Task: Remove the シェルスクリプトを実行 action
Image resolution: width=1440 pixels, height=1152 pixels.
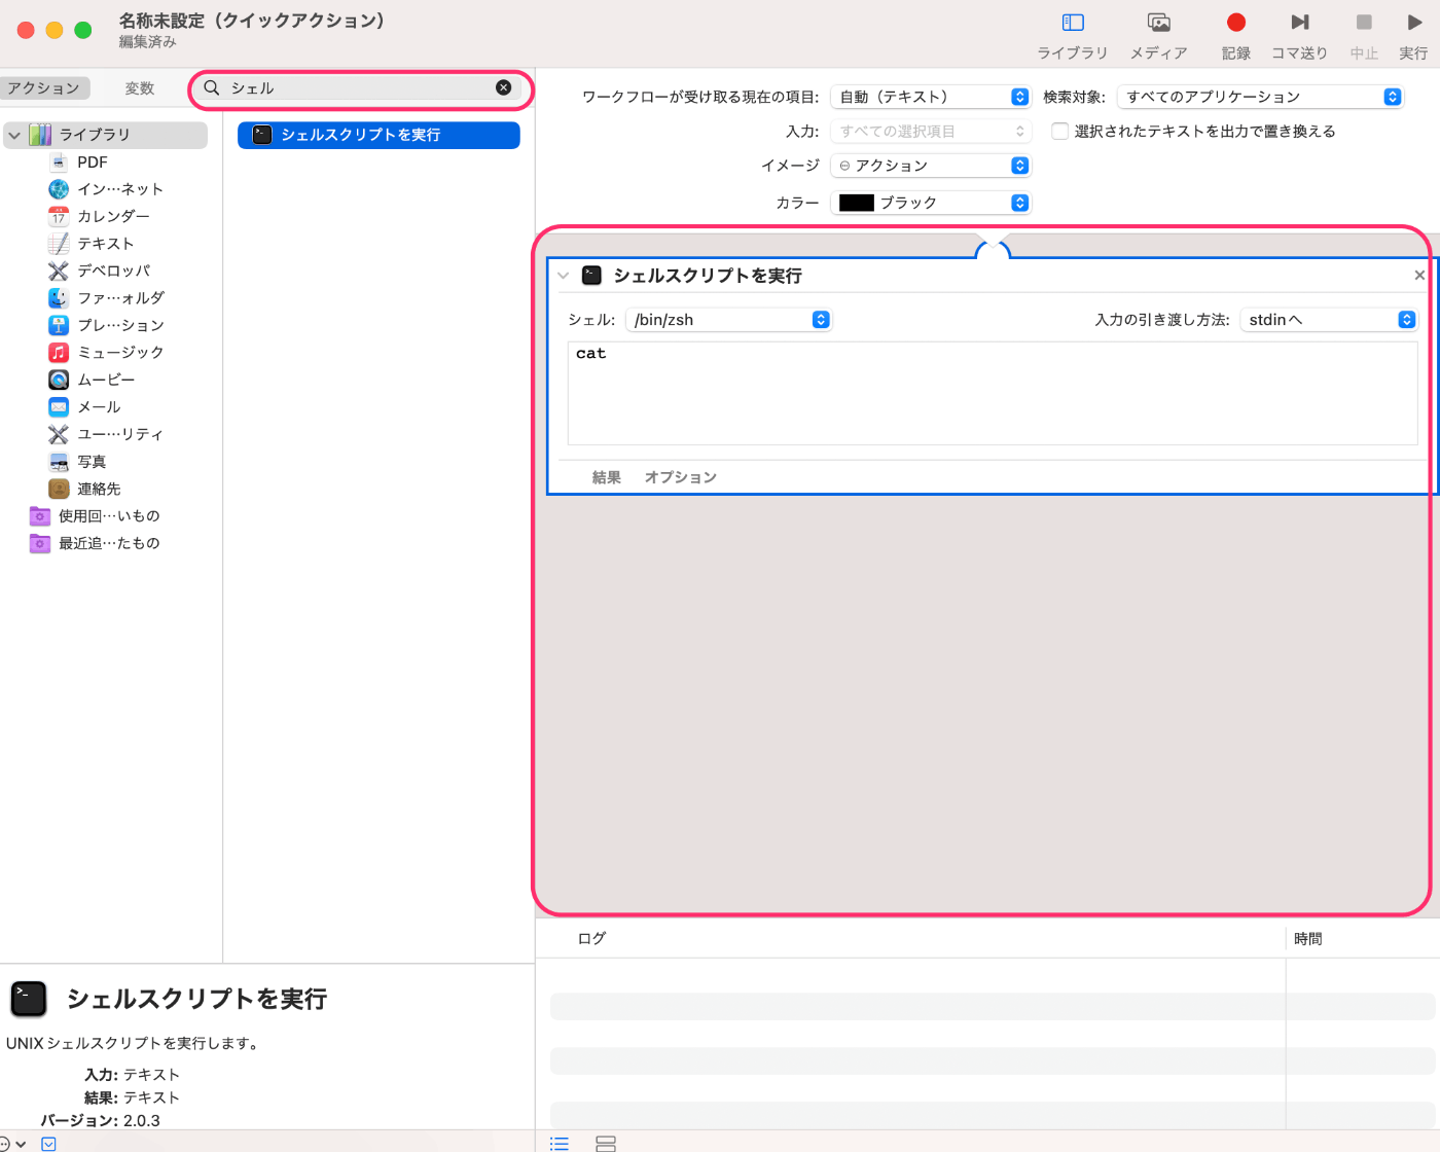Action: (x=1419, y=275)
